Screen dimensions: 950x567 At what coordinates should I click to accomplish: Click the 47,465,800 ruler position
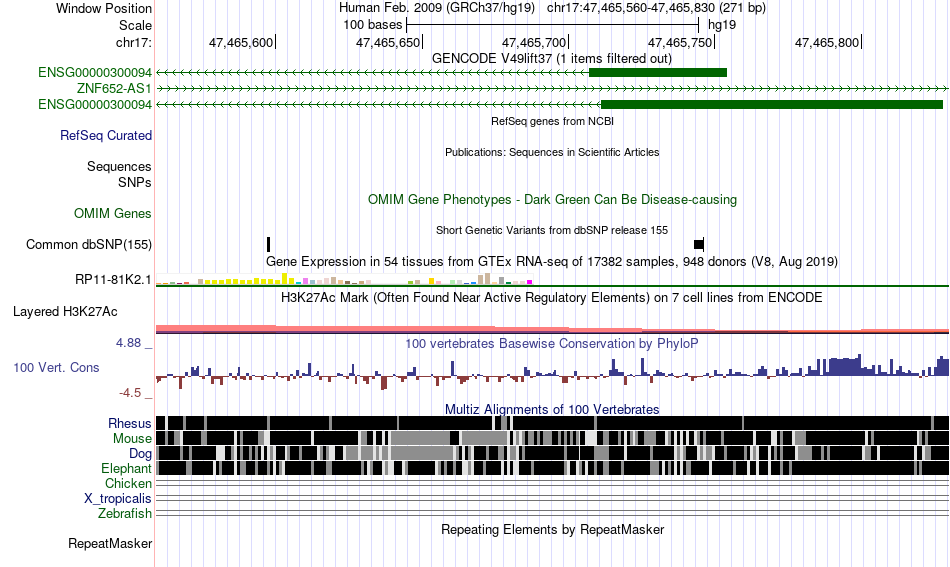point(828,42)
